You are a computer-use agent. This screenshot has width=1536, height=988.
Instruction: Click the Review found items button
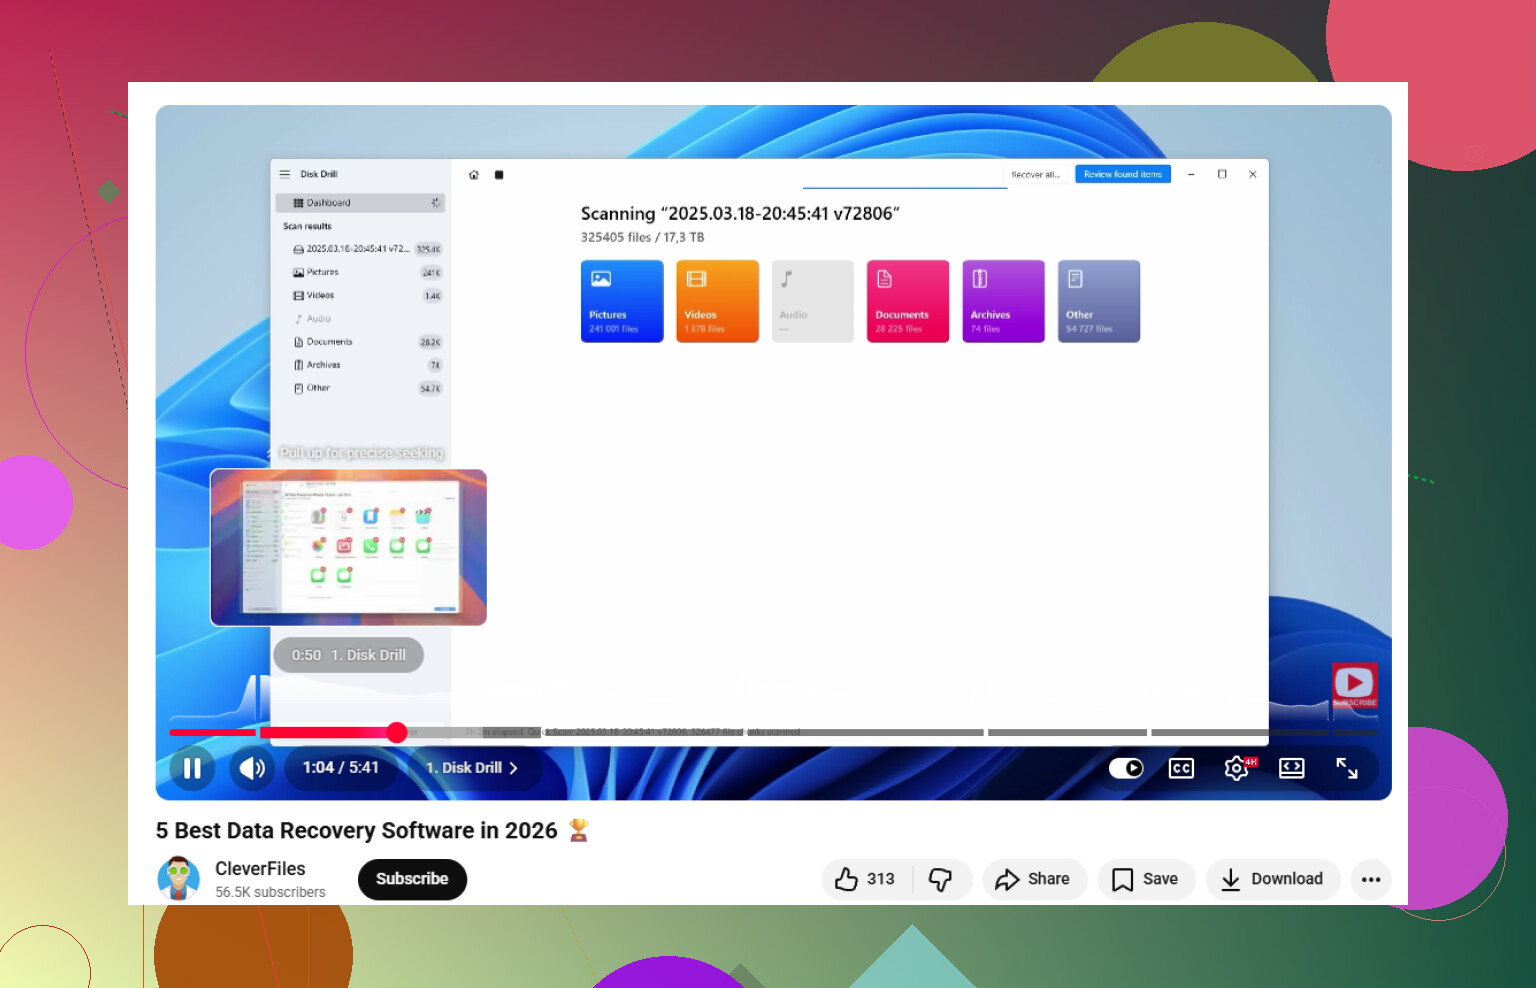click(1123, 174)
